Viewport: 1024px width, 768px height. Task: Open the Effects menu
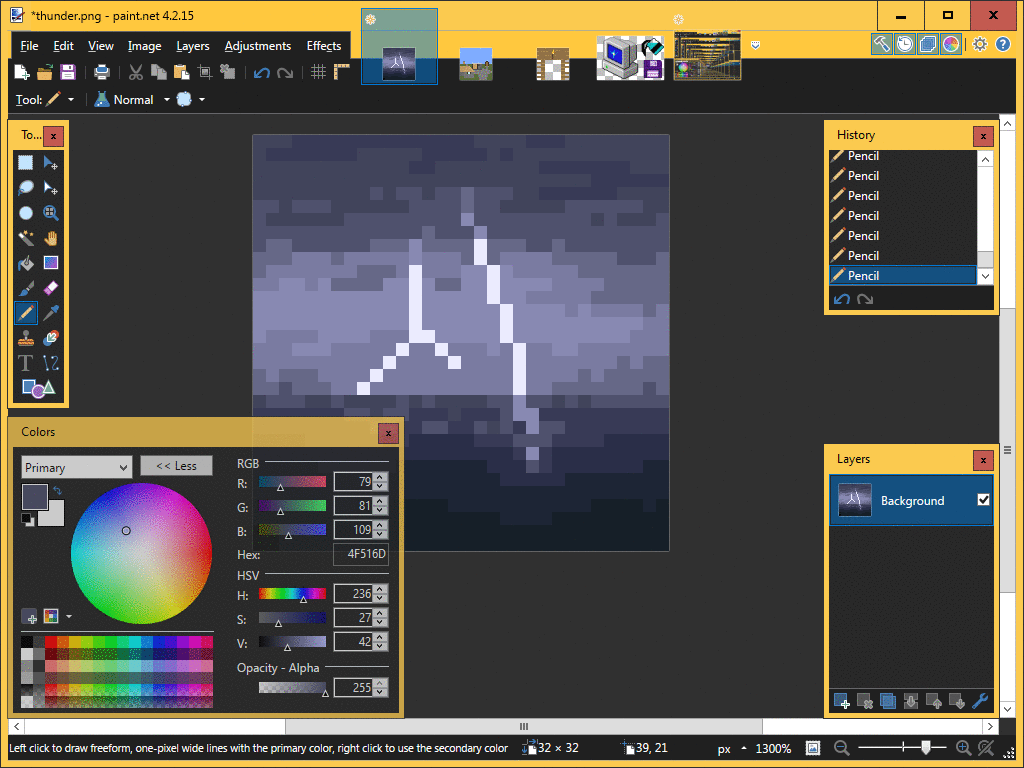324,46
